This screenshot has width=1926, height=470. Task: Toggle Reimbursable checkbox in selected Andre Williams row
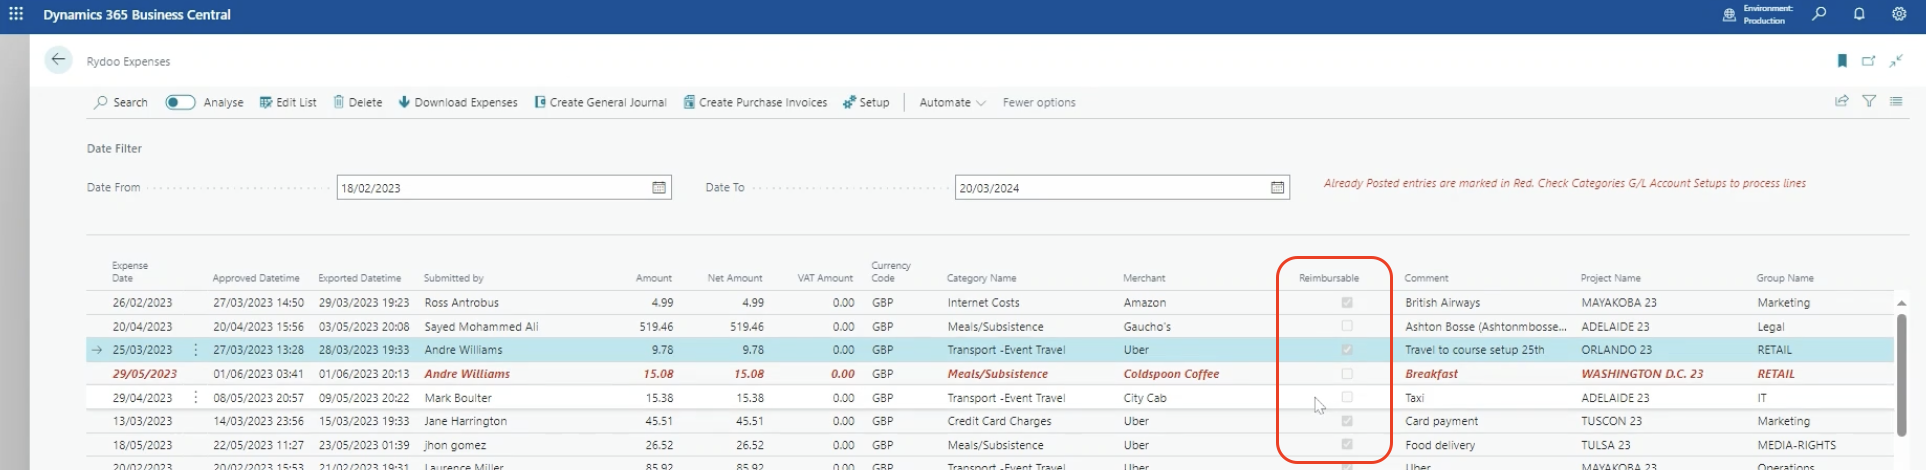pos(1347,350)
